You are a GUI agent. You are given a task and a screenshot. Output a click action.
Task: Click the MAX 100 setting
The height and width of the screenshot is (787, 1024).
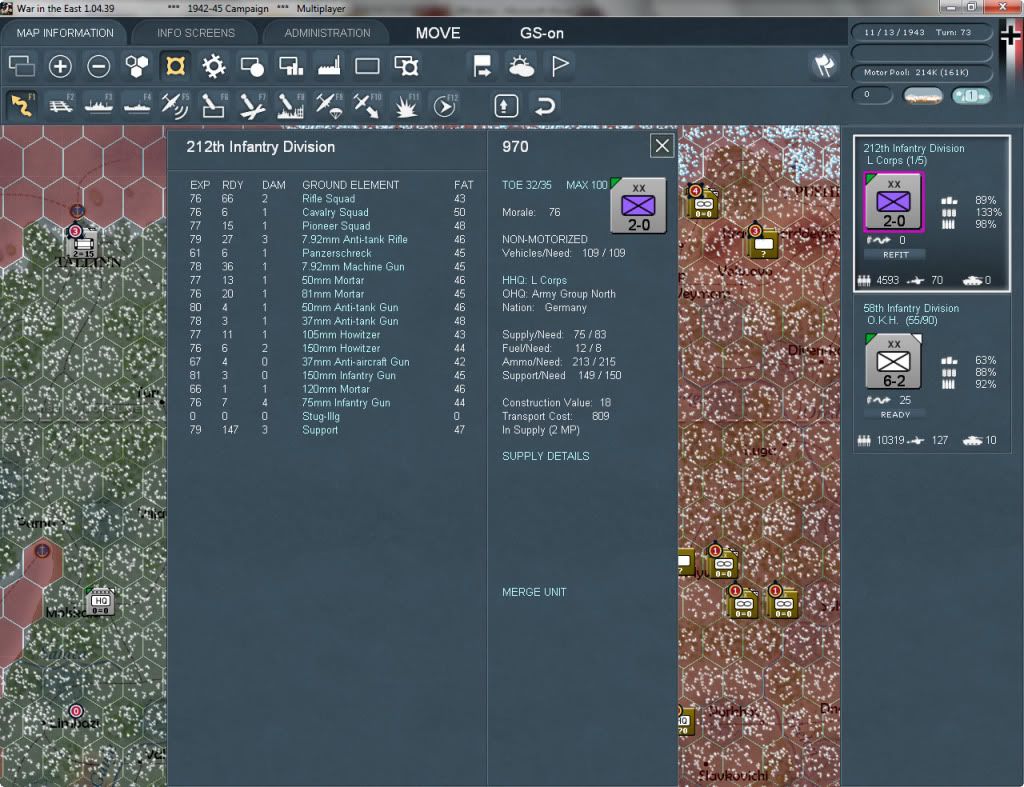[x=586, y=185]
